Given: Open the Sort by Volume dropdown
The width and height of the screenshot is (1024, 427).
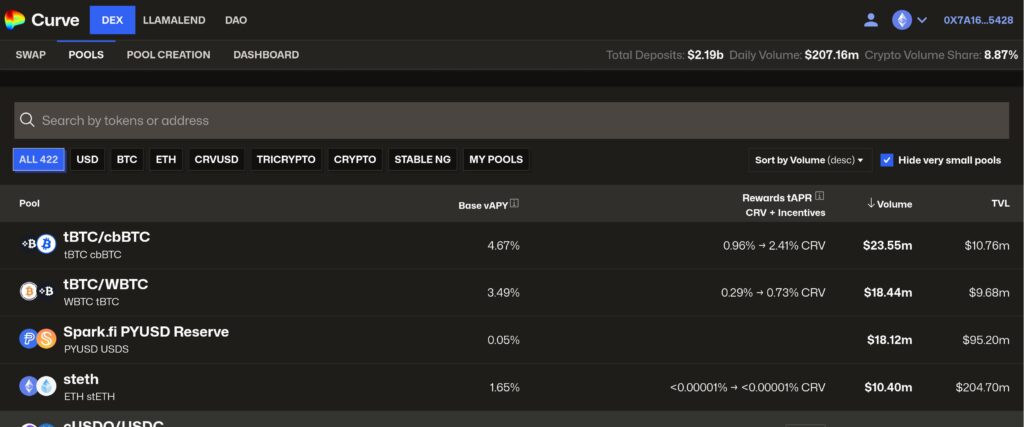Looking at the screenshot, I should (809, 160).
